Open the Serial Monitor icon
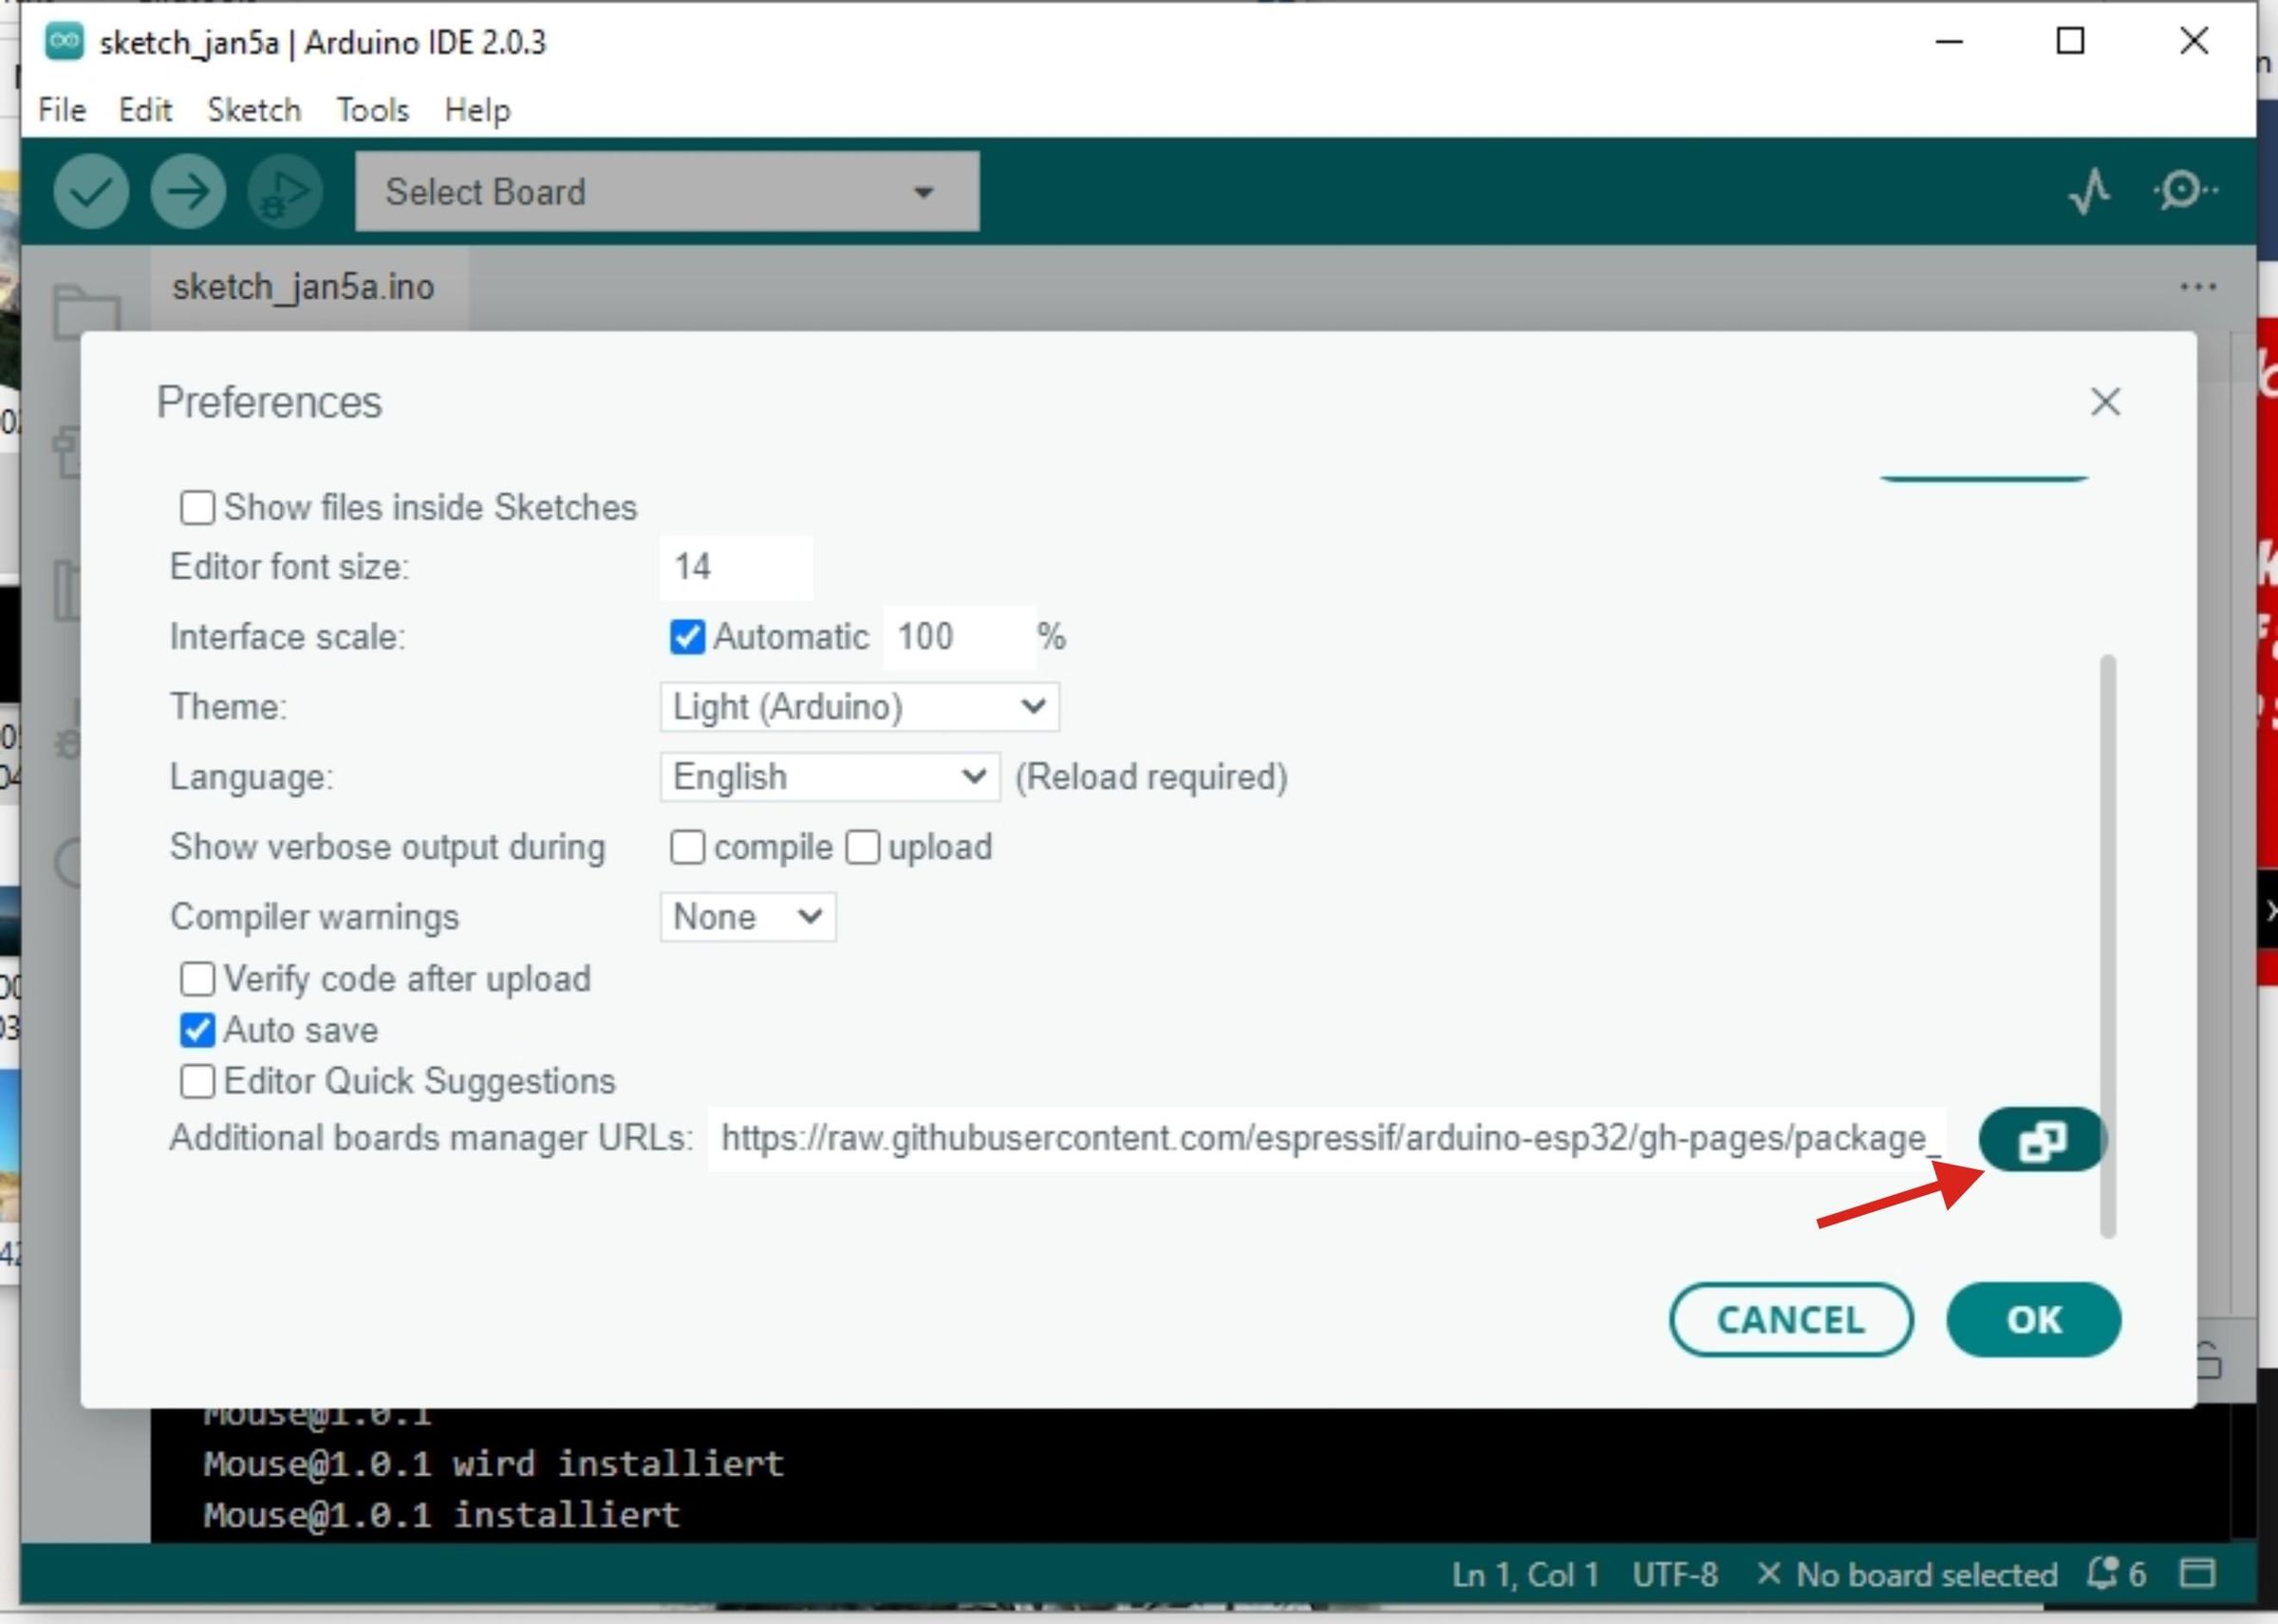 pyautogui.click(x=2183, y=191)
